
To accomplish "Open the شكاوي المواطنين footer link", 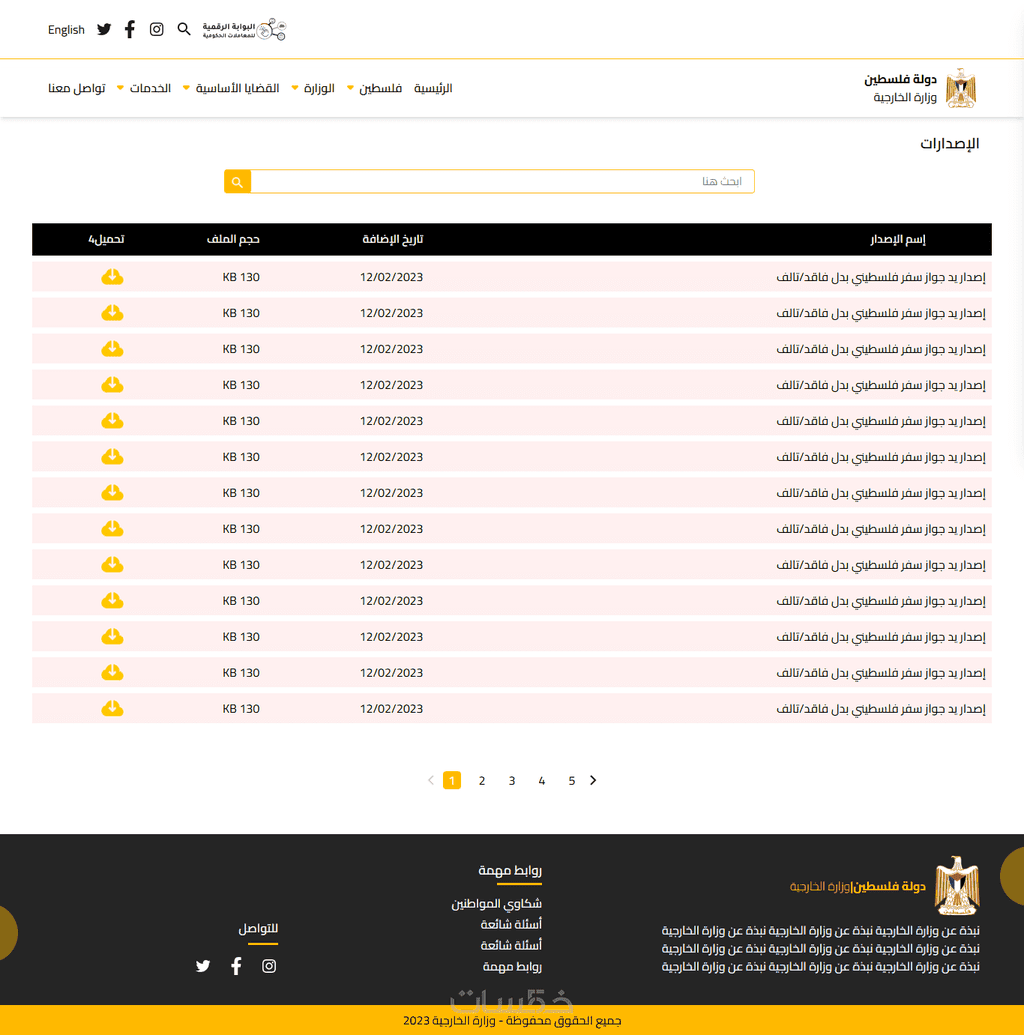I will (496, 904).
